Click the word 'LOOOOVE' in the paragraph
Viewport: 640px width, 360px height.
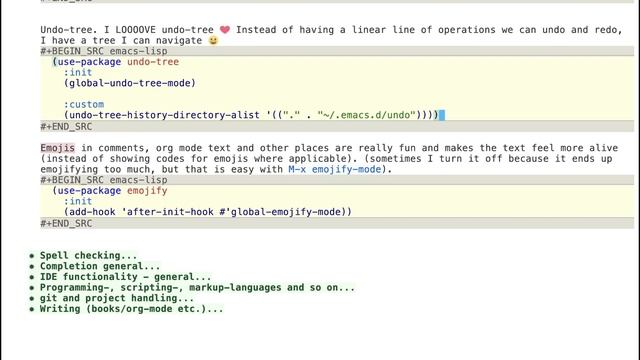[136, 29]
